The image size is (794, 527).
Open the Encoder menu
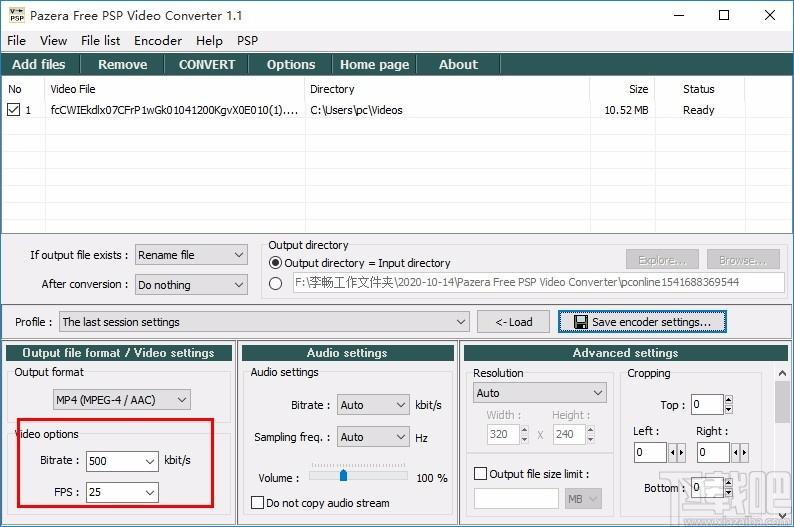pos(157,41)
